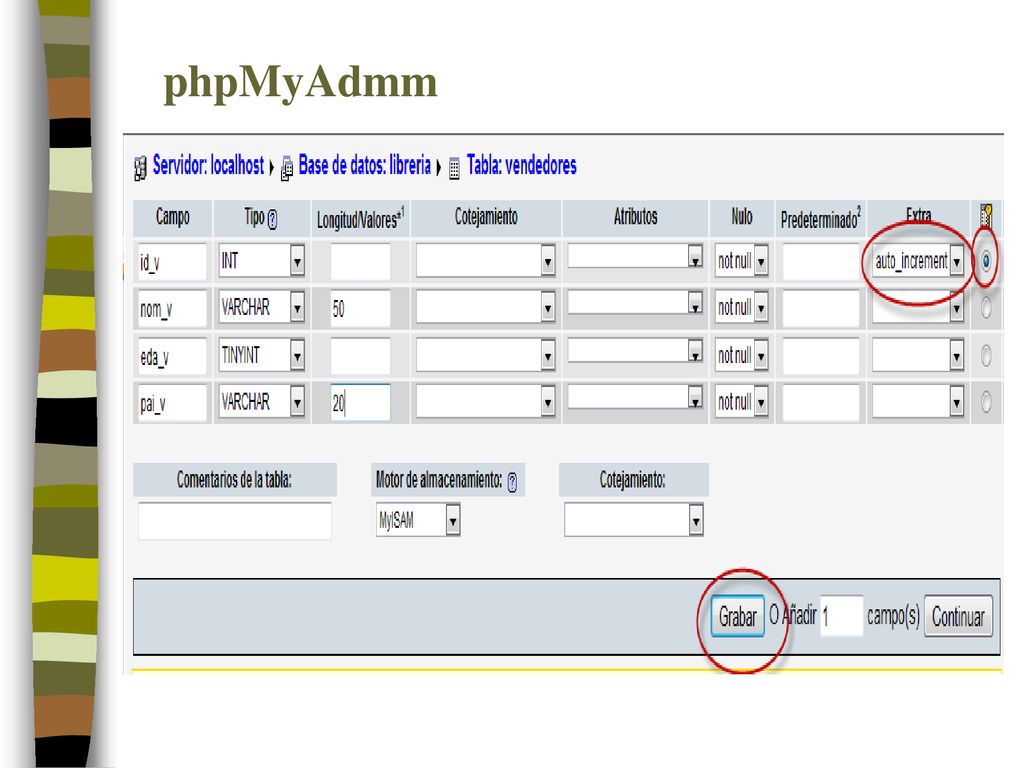This screenshot has width=1024, height=768.
Task: Click the database icon beside Base de datos
Action: coord(286,168)
